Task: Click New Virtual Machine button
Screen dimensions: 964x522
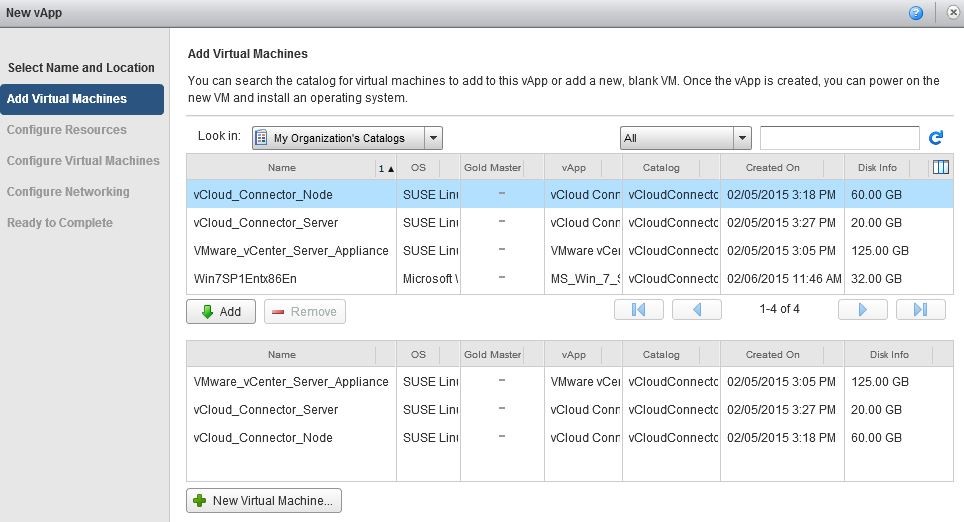Action: tap(264, 500)
